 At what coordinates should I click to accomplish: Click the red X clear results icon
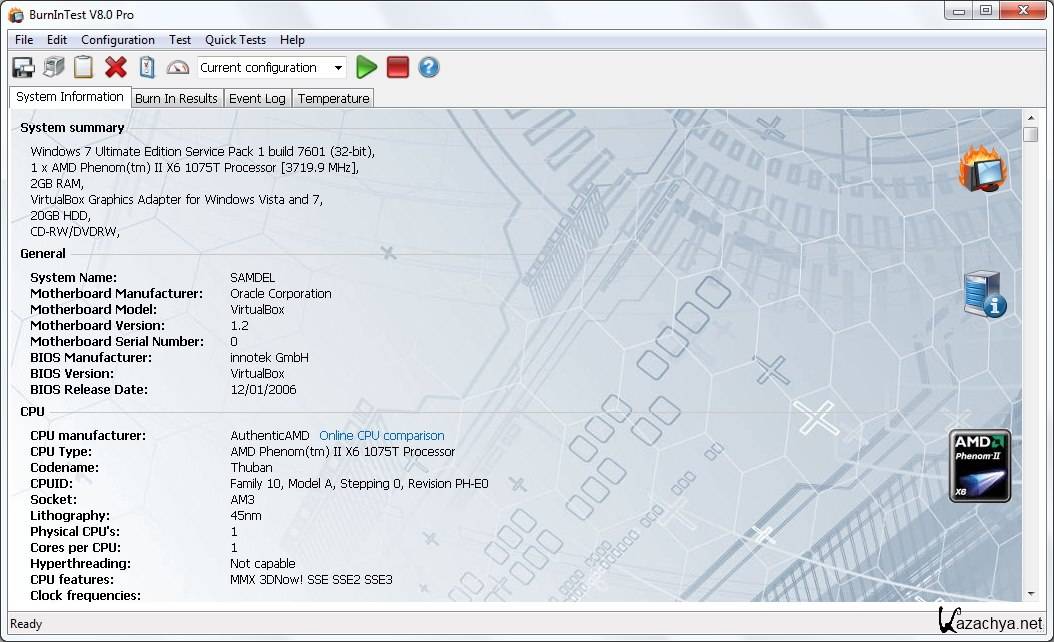(116, 68)
